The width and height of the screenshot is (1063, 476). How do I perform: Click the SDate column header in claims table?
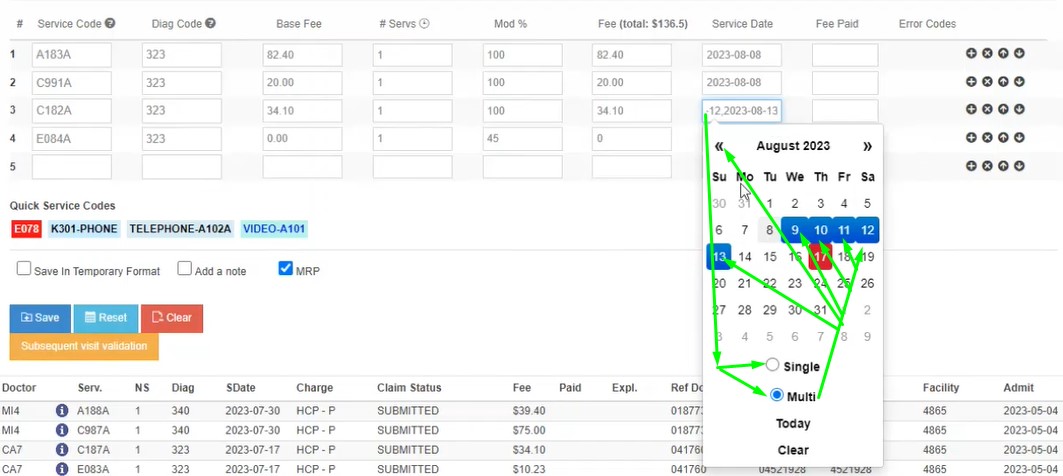[241, 388]
